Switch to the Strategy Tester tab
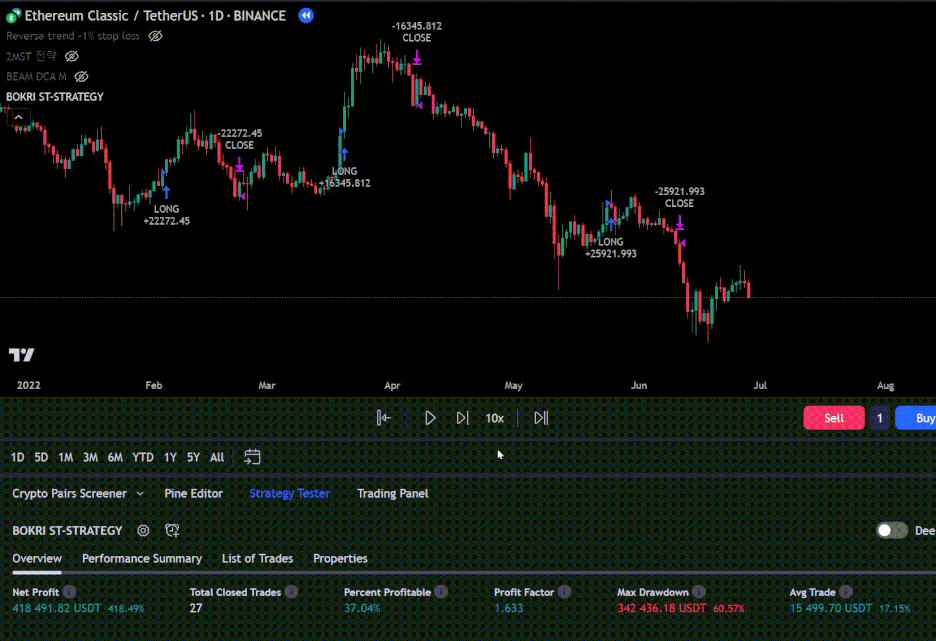936x641 pixels. [x=290, y=494]
